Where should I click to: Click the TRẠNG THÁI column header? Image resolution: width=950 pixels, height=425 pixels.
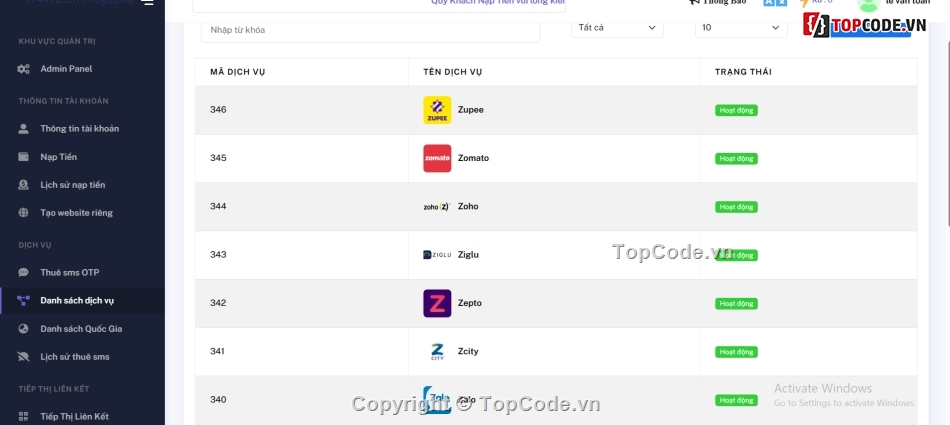pyautogui.click(x=743, y=72)
